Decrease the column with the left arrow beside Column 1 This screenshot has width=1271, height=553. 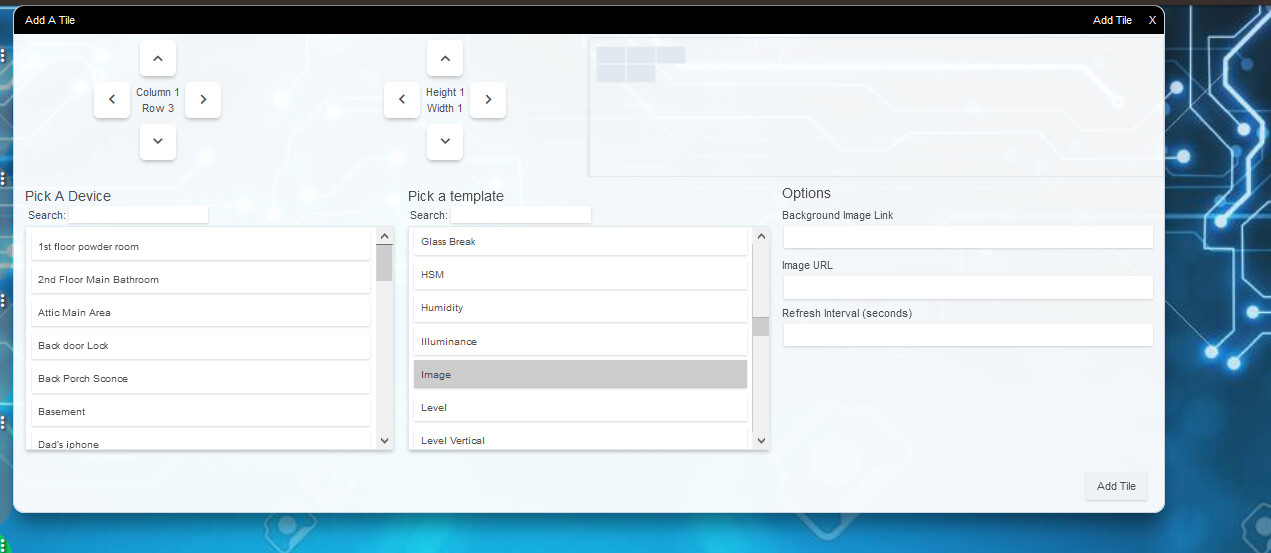112,100
